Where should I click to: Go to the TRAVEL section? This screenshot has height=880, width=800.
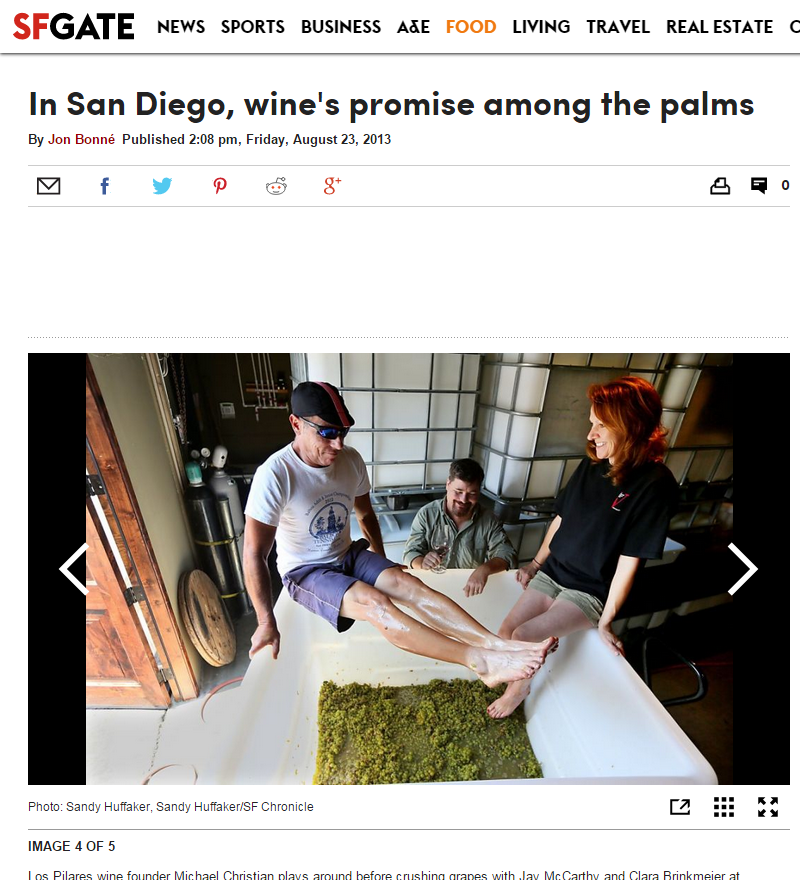[618, 26]
